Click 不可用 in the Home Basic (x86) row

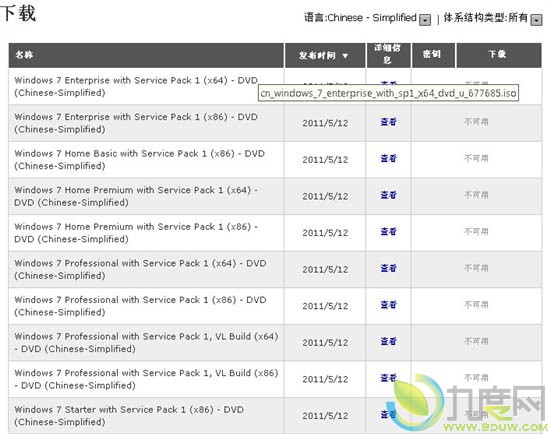pos(476,158)
